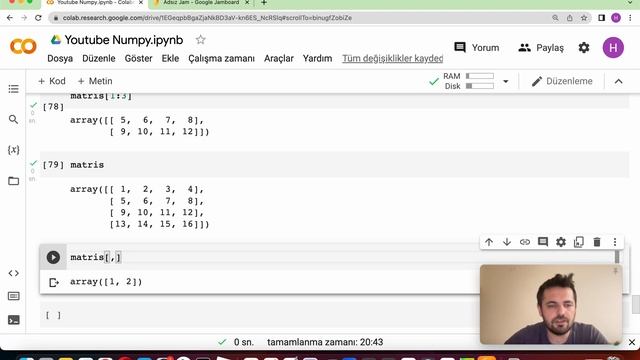
Task: Add a code cell with Kod
Action: click(x=51, y=81)
